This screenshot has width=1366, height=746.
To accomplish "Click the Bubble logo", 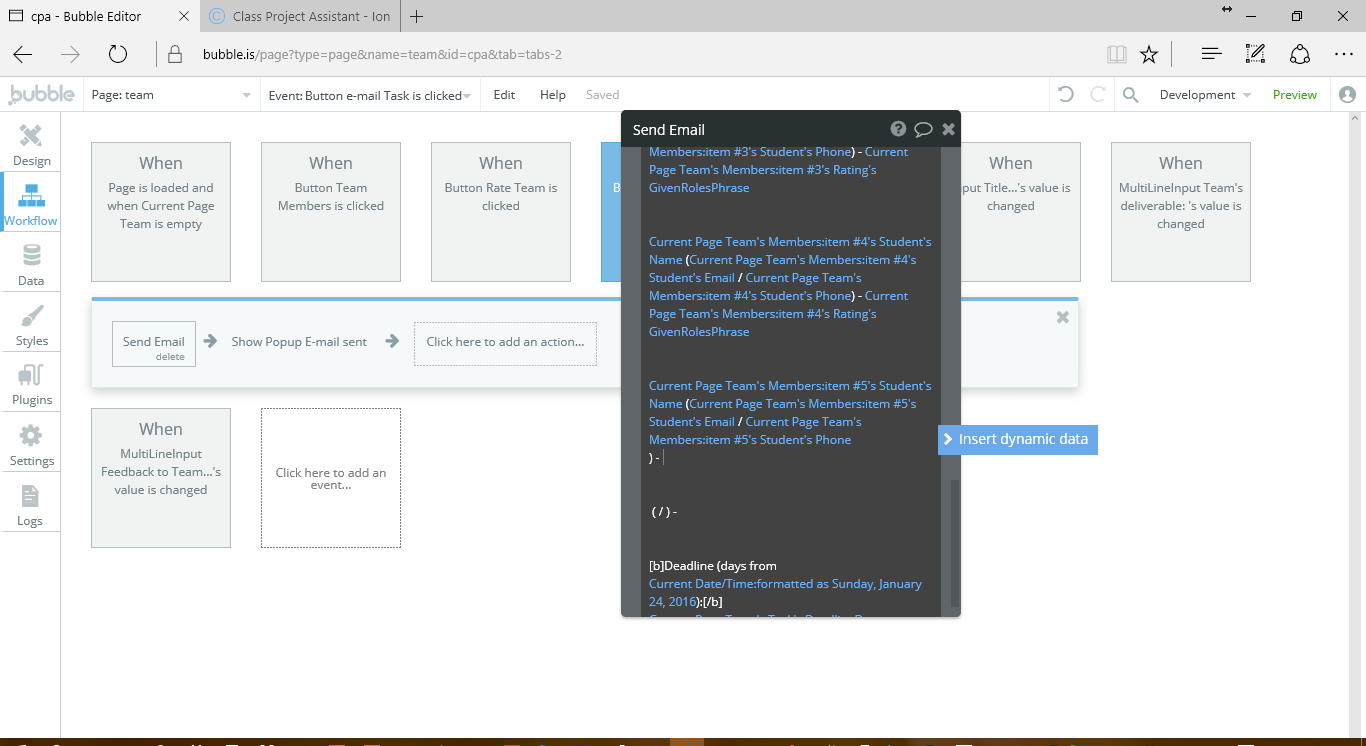I will [41, 95].
